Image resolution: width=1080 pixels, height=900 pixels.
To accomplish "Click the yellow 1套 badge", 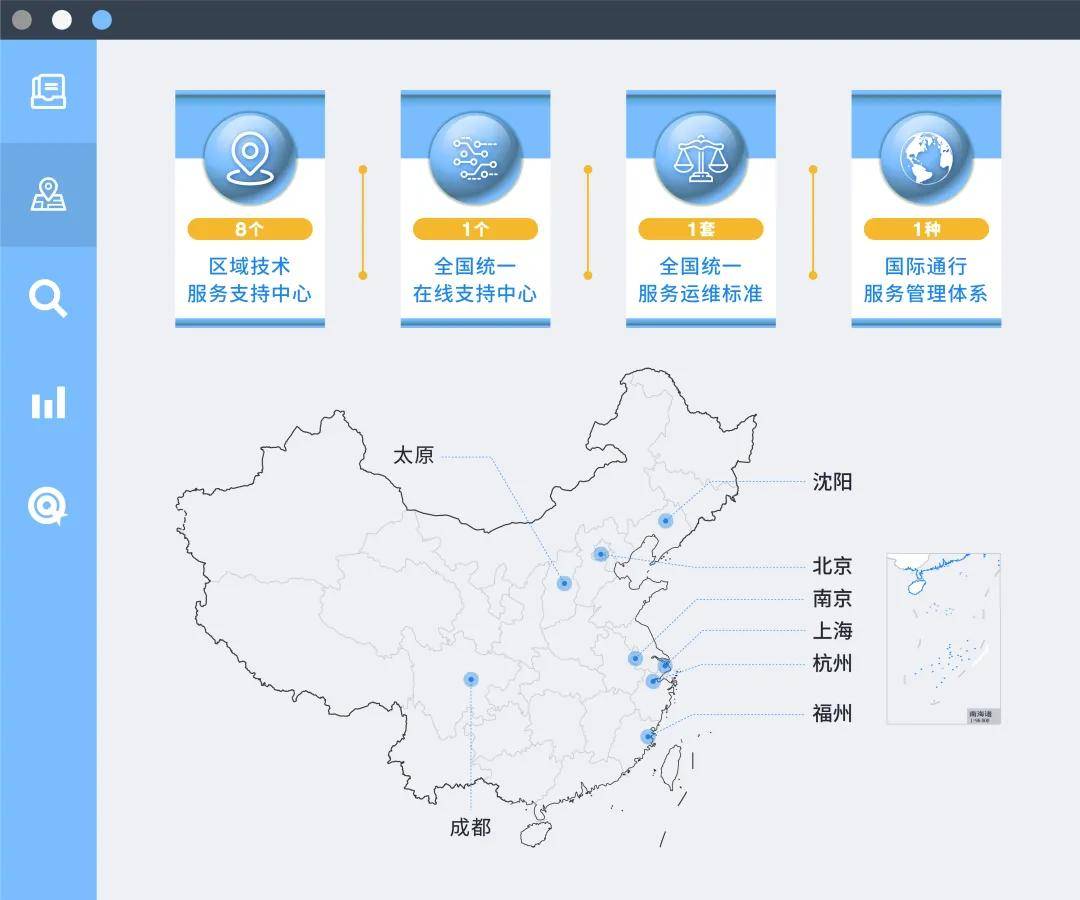I will (x=701, y=229).
